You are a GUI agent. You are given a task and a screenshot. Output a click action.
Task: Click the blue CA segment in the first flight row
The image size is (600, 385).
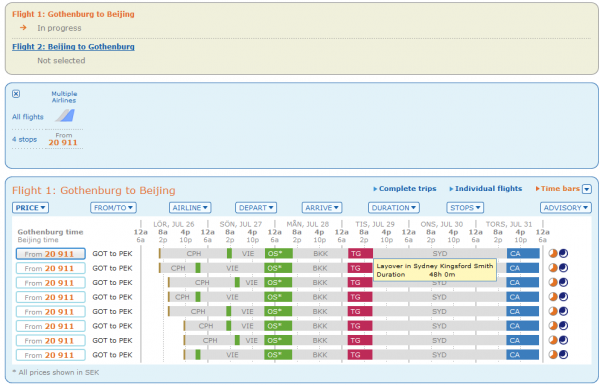pos(523,254)
